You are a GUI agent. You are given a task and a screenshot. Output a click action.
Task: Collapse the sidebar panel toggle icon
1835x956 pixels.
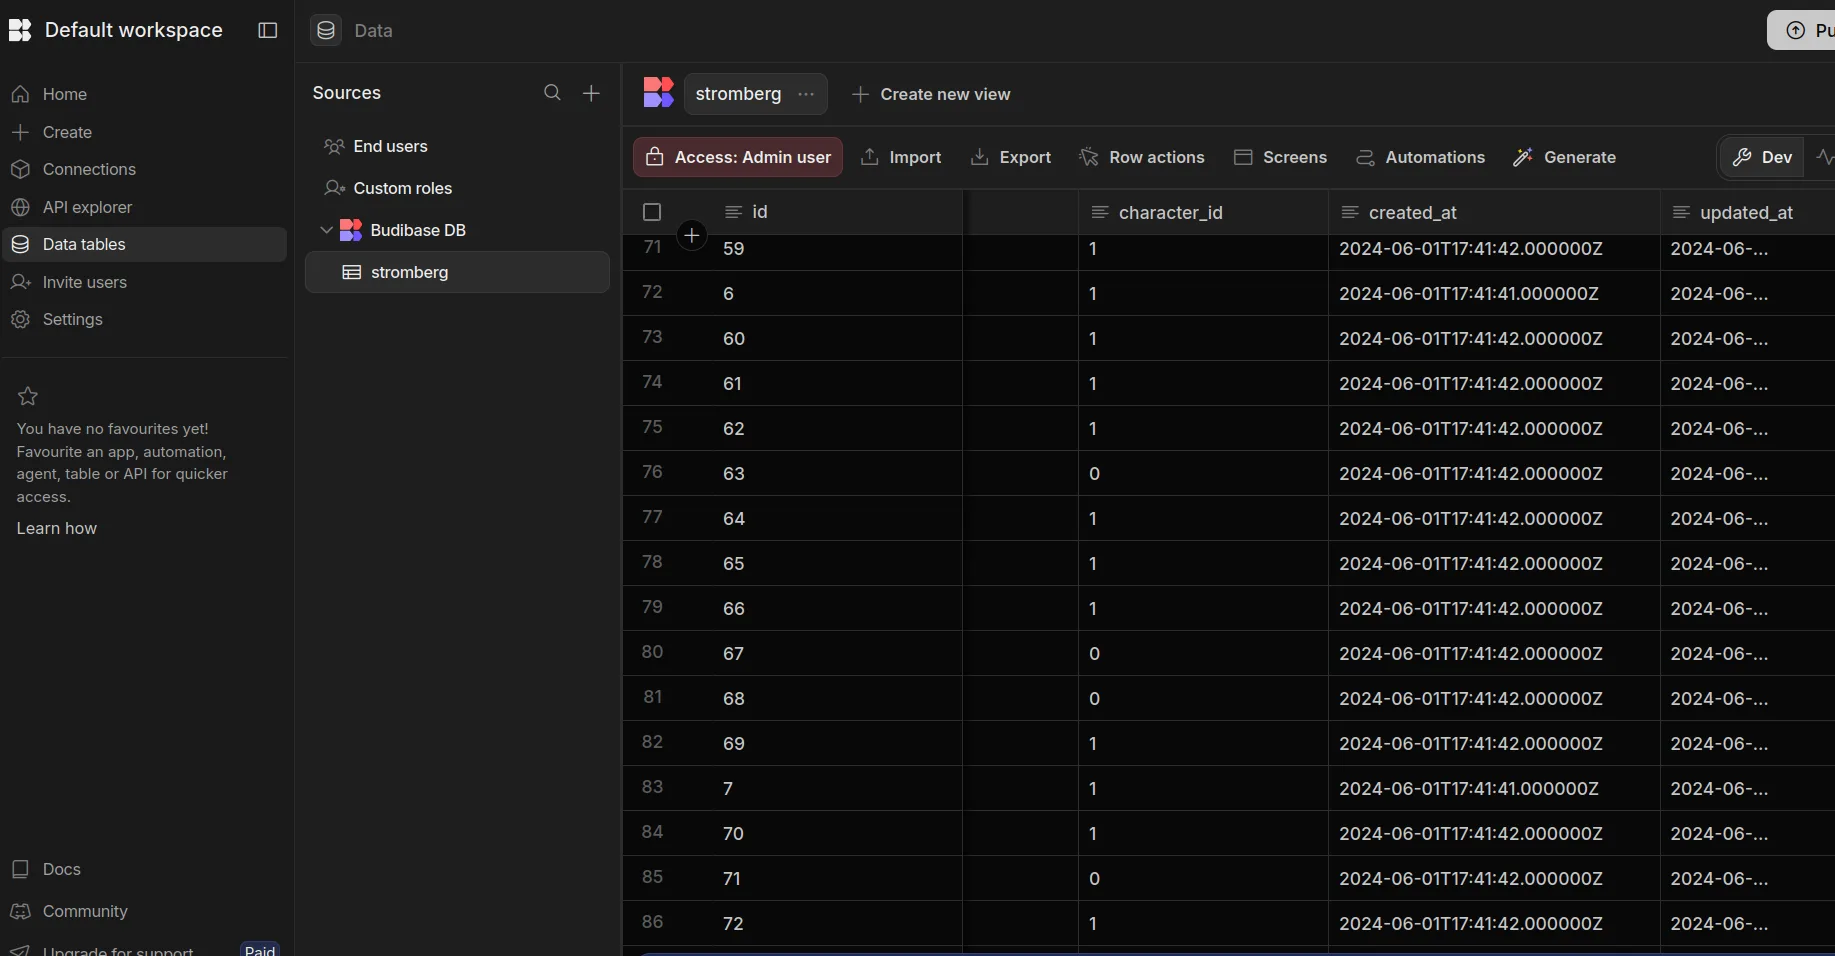point(267,30)
